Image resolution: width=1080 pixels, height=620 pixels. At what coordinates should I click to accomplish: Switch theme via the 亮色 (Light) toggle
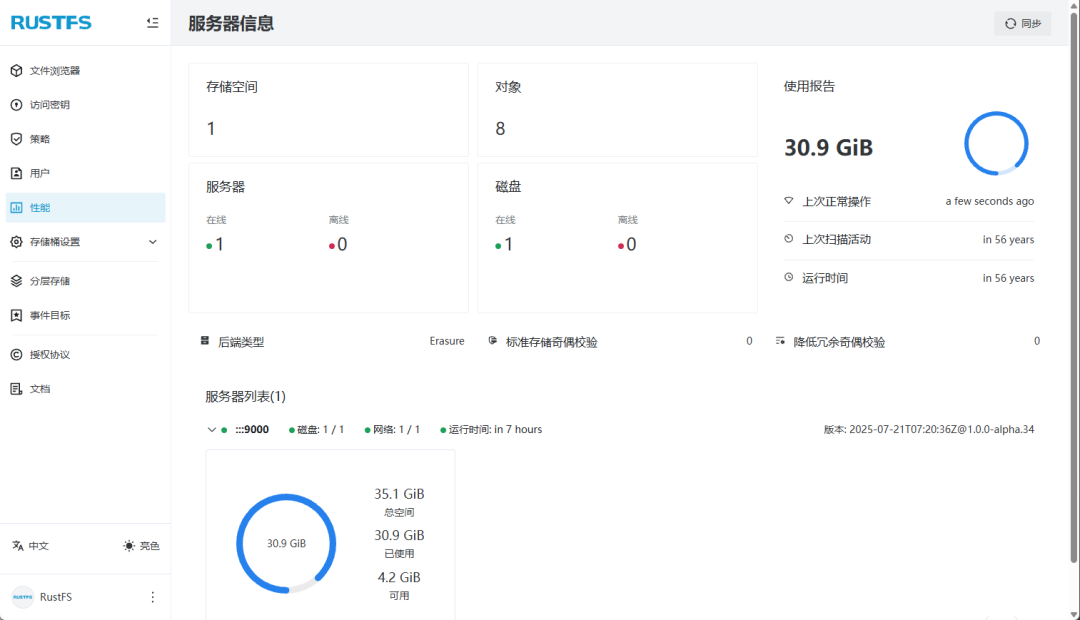[x=140, y=546]
